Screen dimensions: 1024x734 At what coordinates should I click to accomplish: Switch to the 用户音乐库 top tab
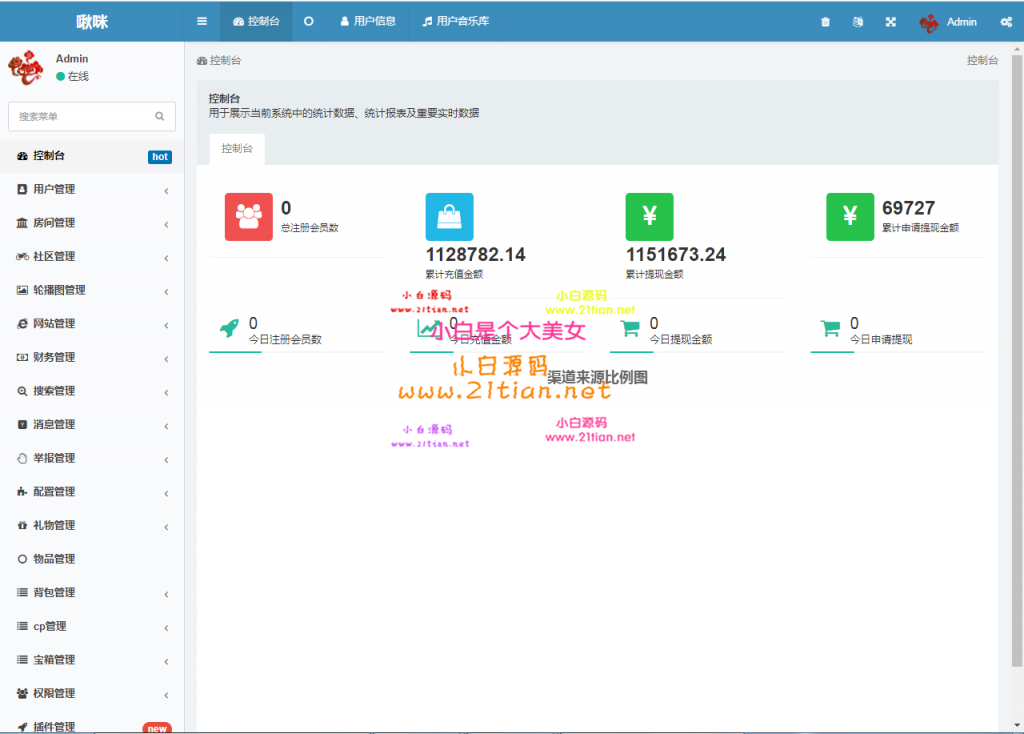pos(455,22)
